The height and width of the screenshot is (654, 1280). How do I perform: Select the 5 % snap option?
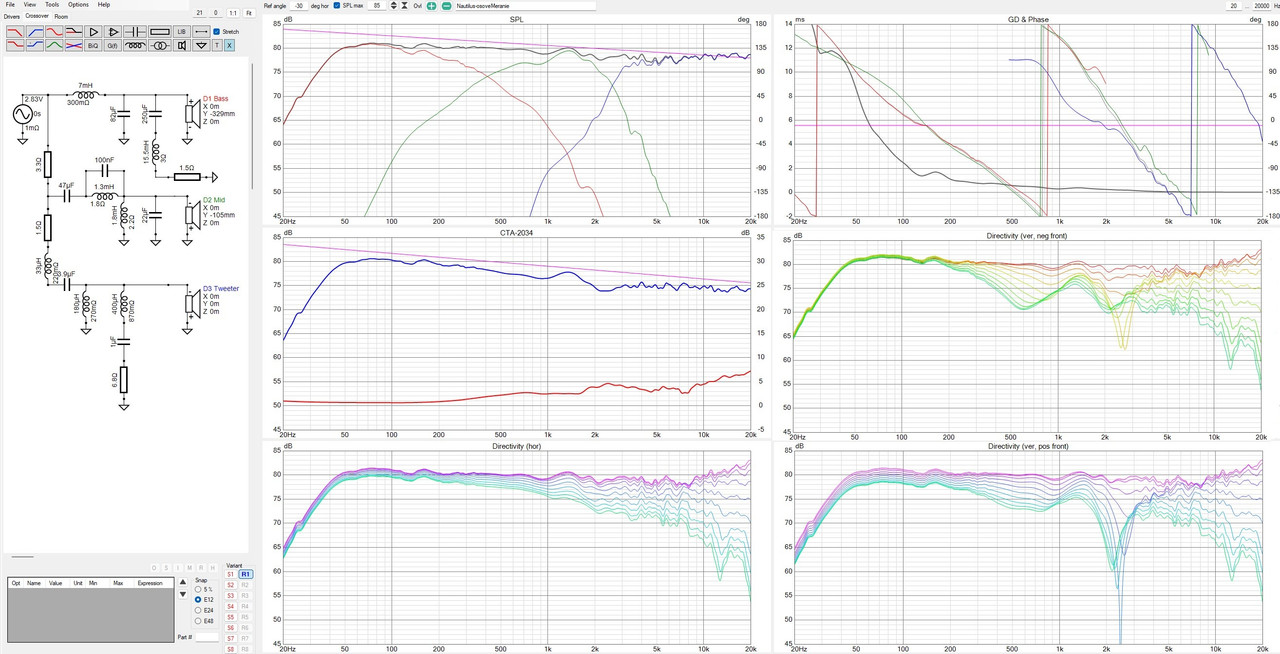click(x=198, y=589)
